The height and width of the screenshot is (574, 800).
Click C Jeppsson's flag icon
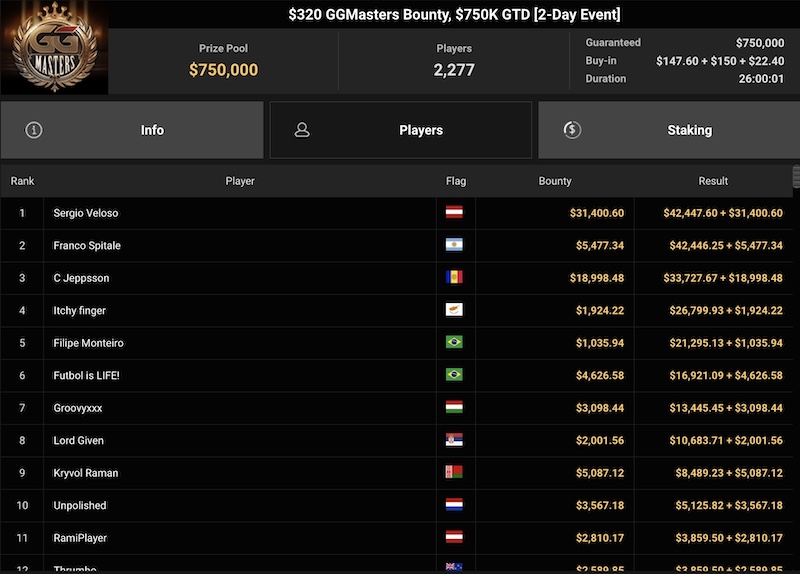(454, 278)
